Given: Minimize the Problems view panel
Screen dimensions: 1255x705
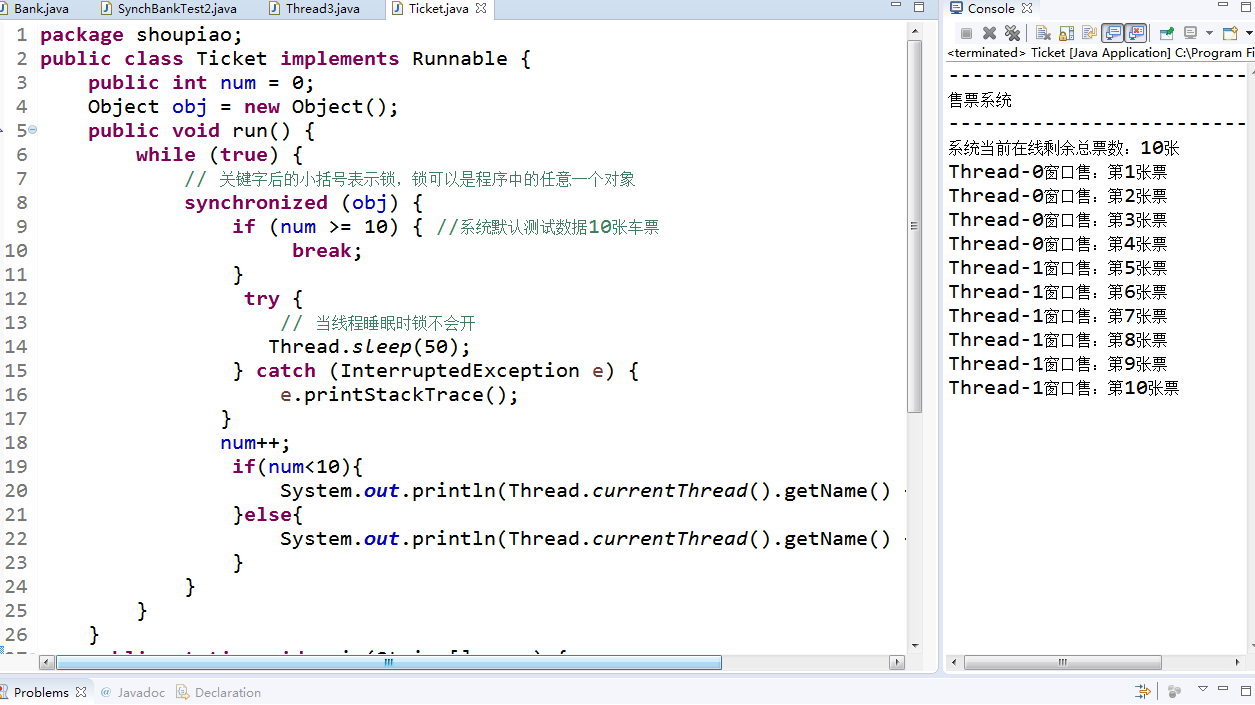Looking at the screenshot, I should 1223,688.
